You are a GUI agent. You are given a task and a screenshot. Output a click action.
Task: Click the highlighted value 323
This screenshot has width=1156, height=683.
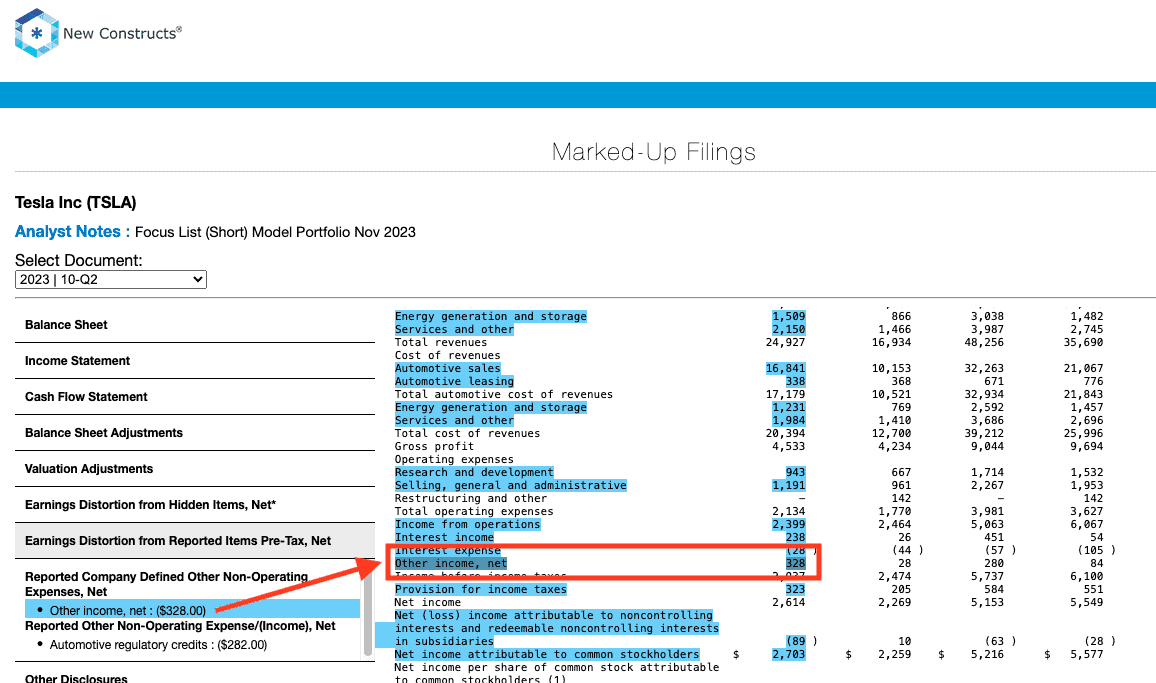coord(795,589)
